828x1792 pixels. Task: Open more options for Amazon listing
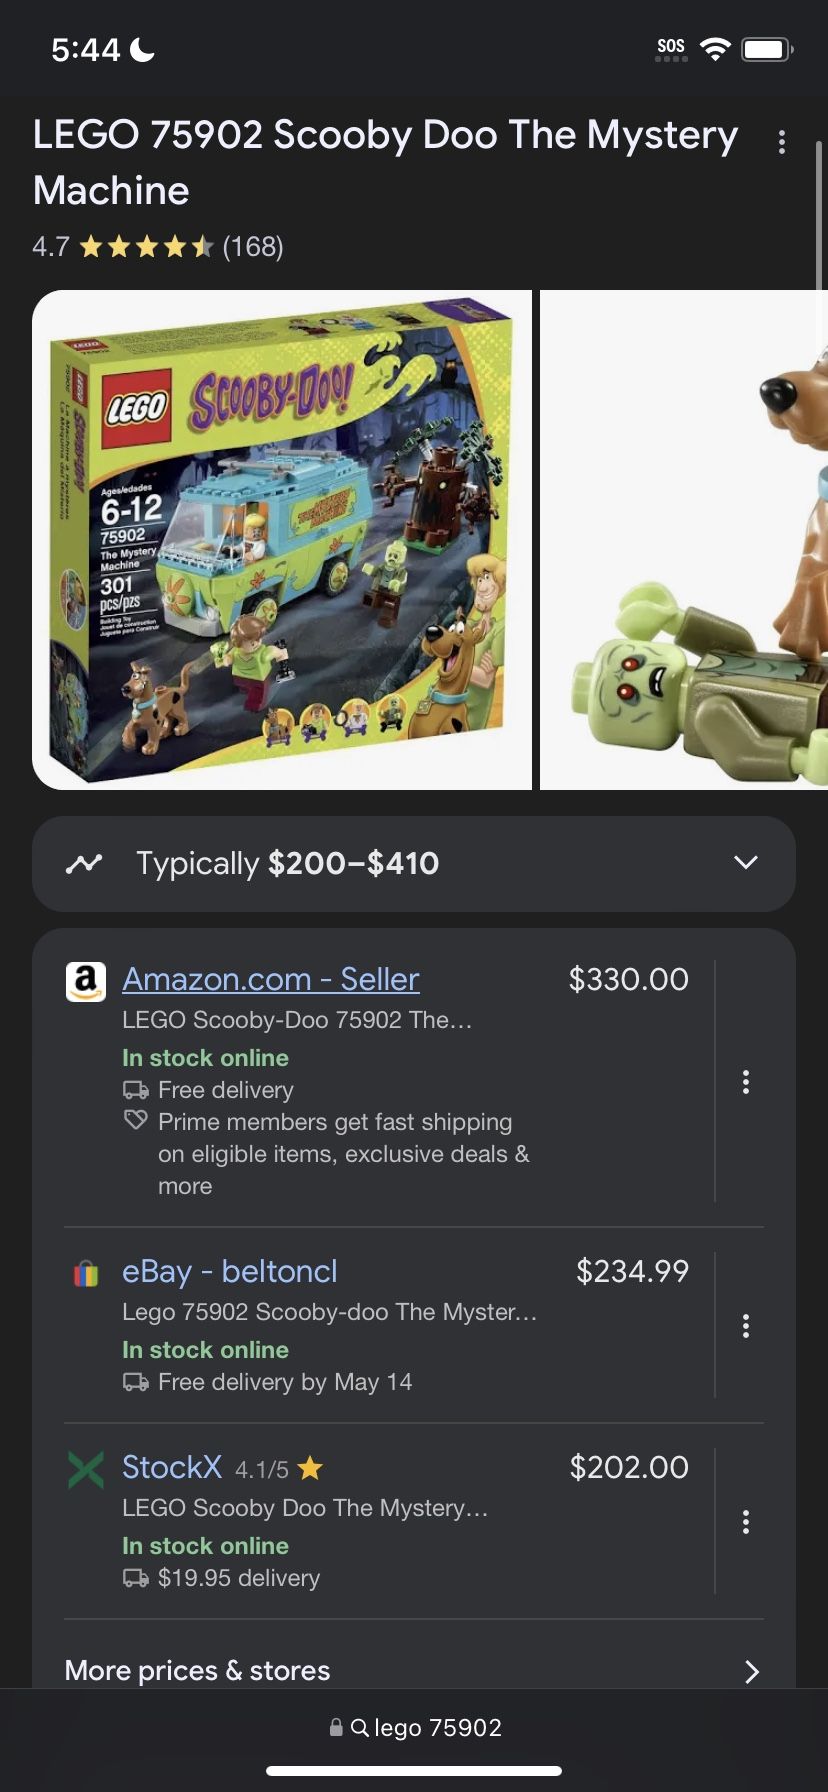pyautogui.click(x=746, y=1082)
